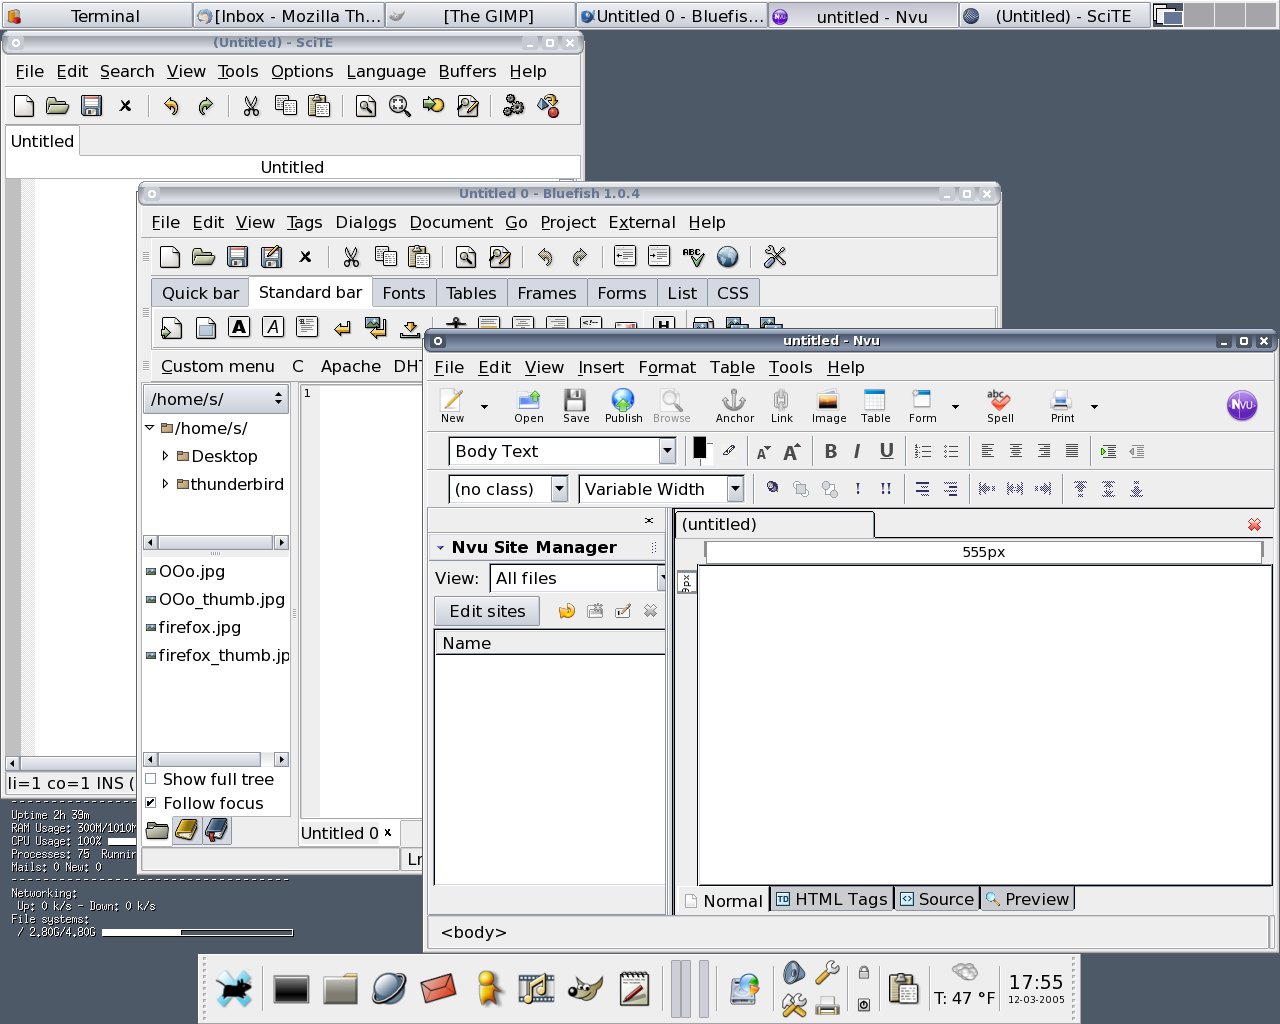Click the horizontal scrollbar under the Bluefish folder tree
Screen dimensions: 1280x1024
[216, 542]
